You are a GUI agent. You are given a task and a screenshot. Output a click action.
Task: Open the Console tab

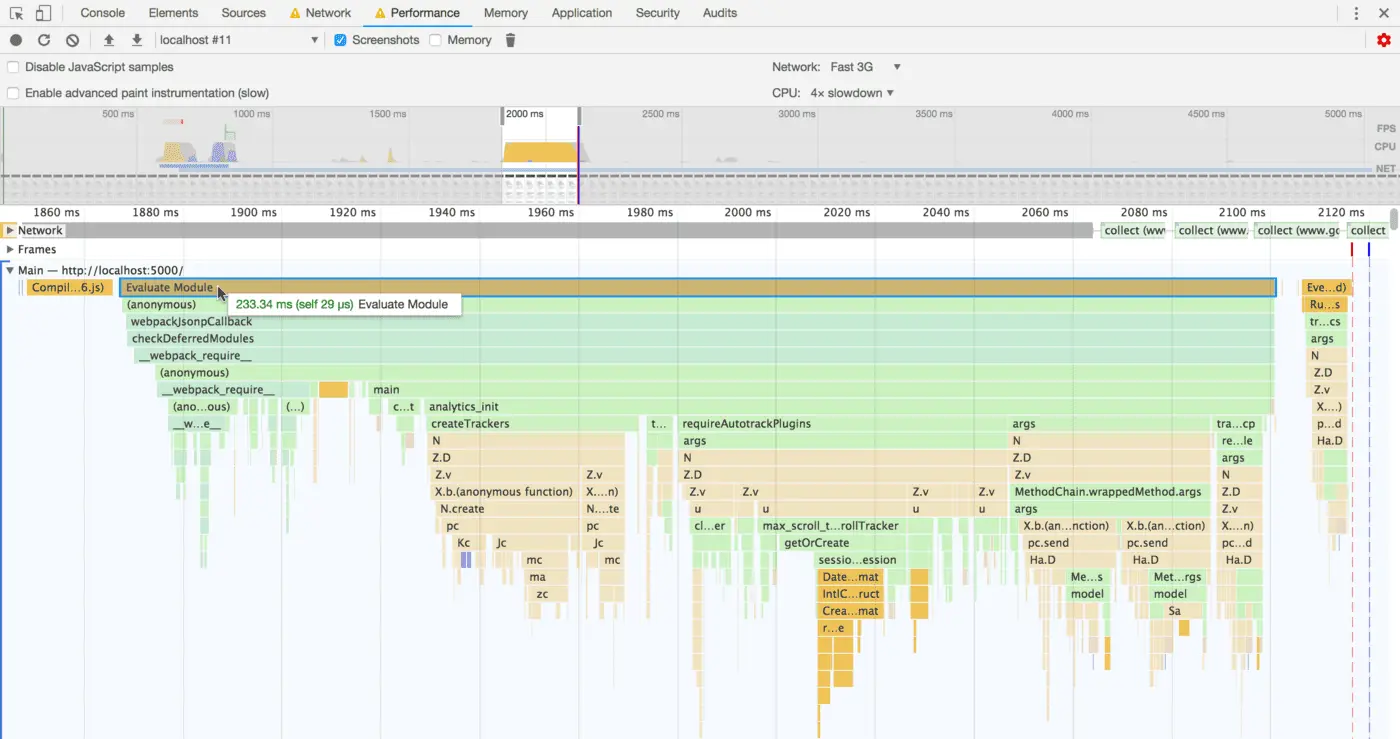point(102,13)
